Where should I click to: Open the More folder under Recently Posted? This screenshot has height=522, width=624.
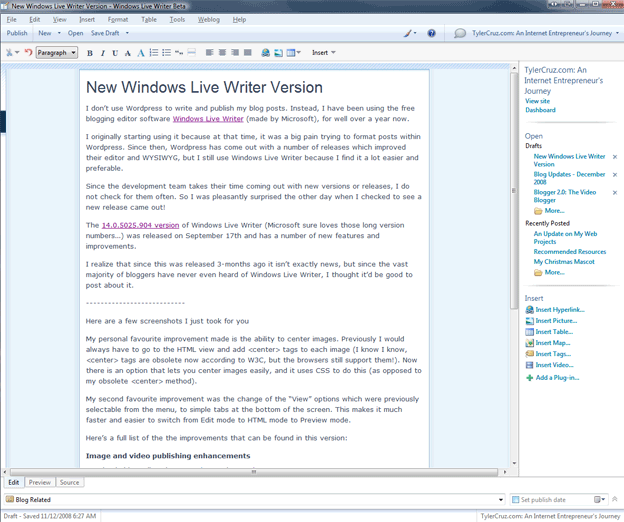pos(549,273)
